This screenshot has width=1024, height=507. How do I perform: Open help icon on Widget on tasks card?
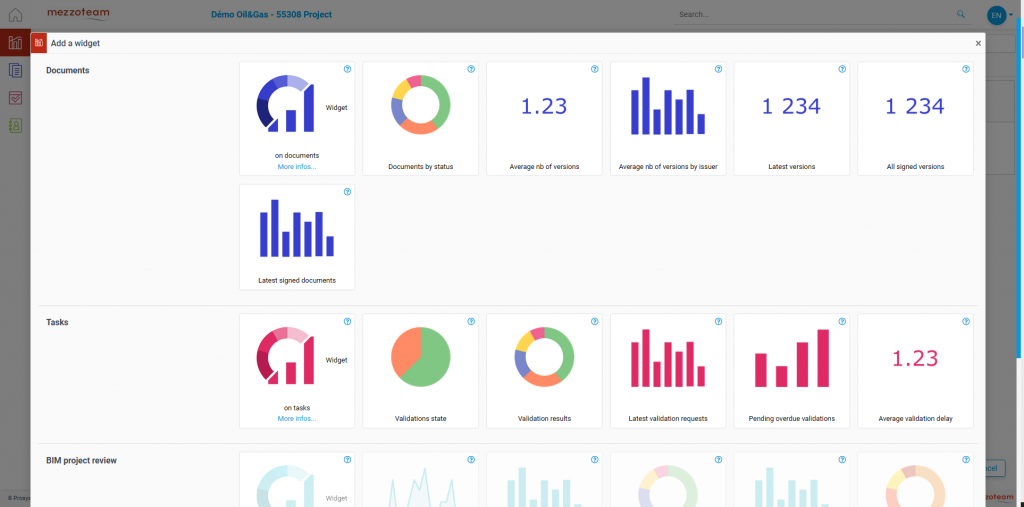[347, 321]
